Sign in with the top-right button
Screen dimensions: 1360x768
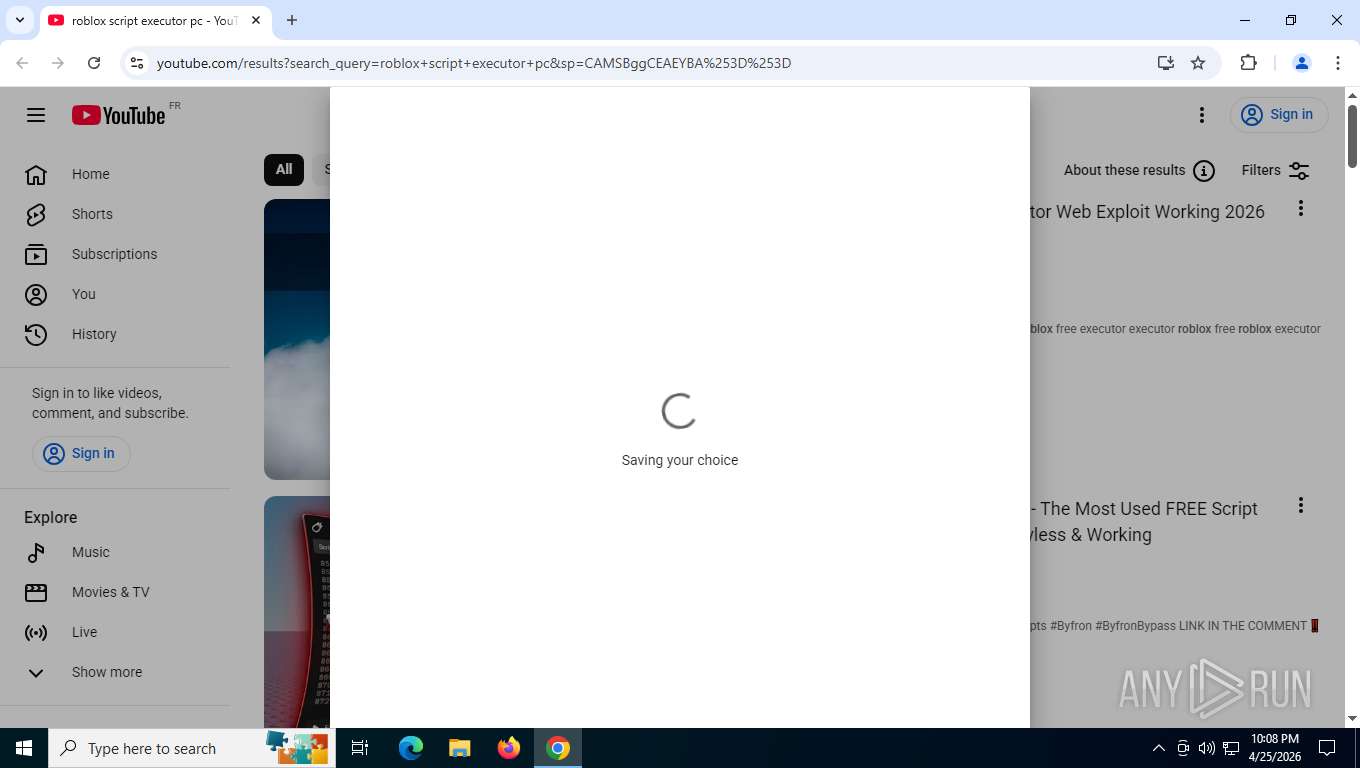[x=1279, y=115]
